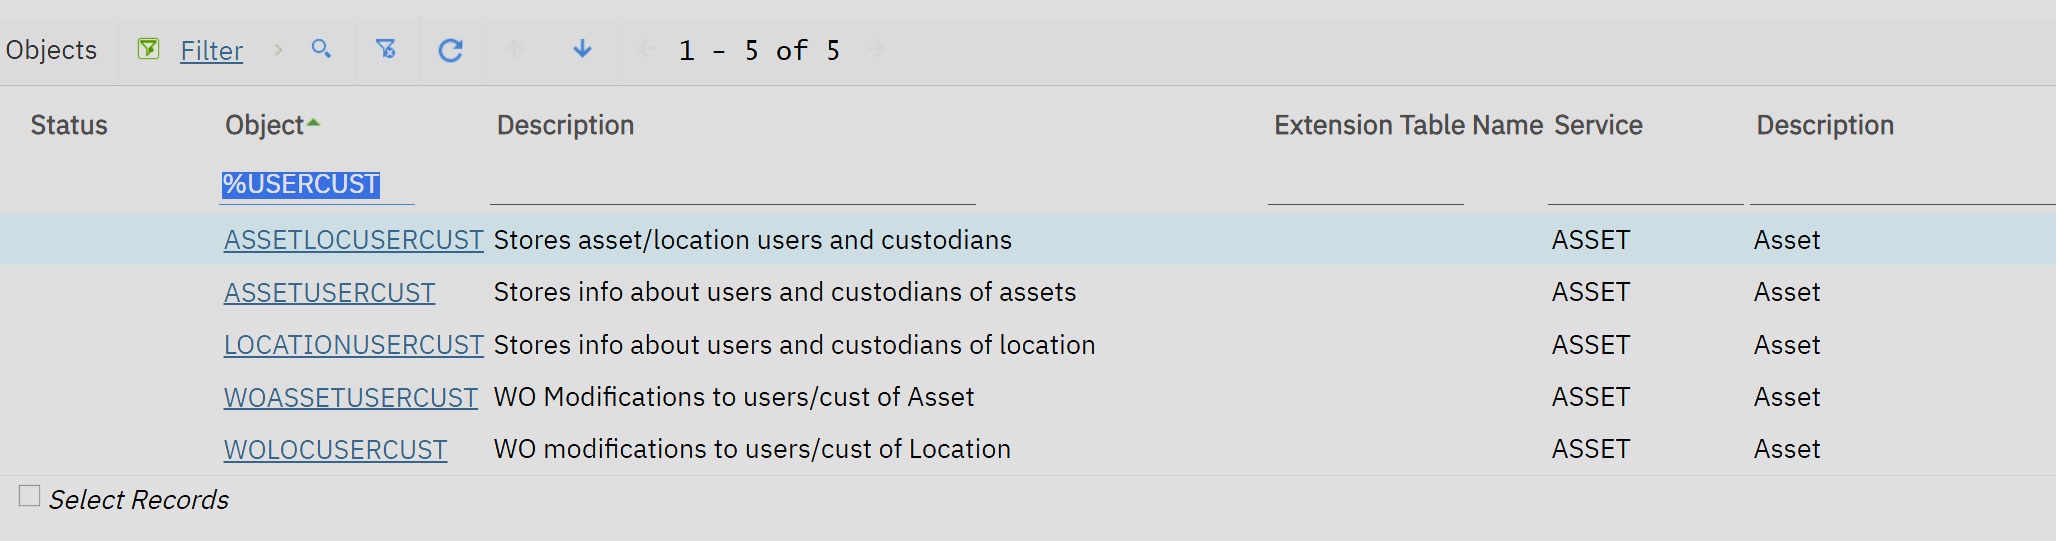Open the ASSETLOCUSERCUST object
The width and height of the screenshot is (2056, 541).
coord(353,240)
